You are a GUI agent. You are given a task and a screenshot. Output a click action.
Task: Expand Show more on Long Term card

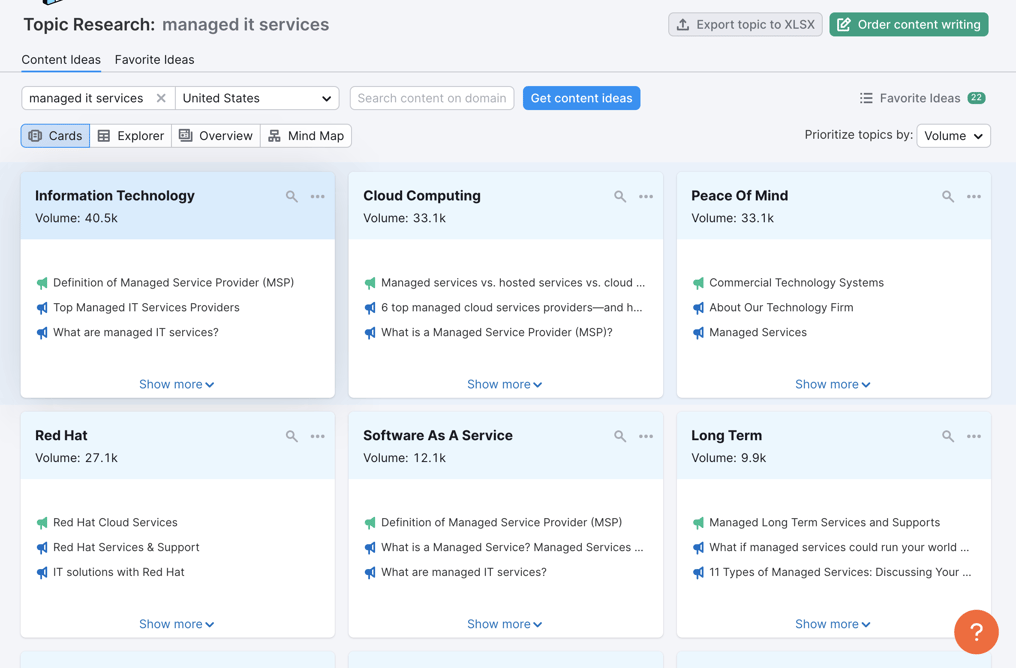[833, 624]
